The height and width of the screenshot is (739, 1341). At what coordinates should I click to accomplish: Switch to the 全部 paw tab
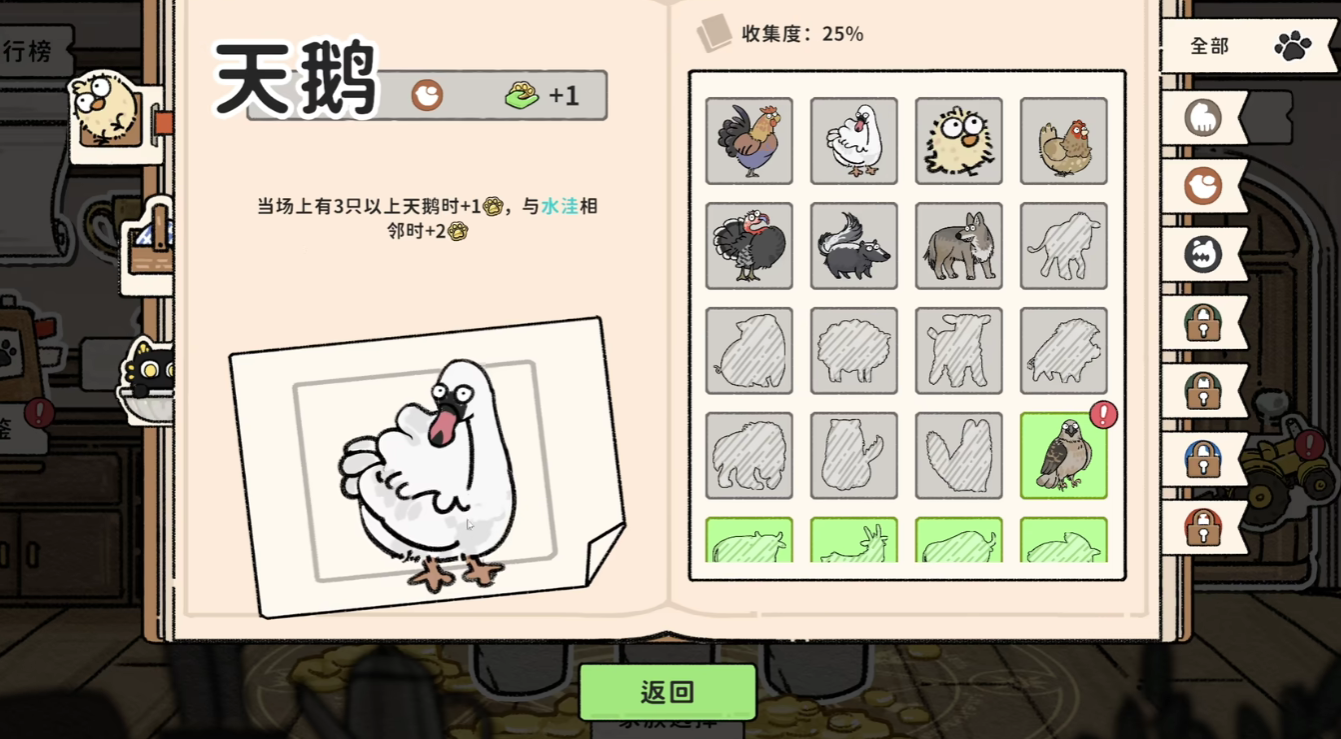1250,46
